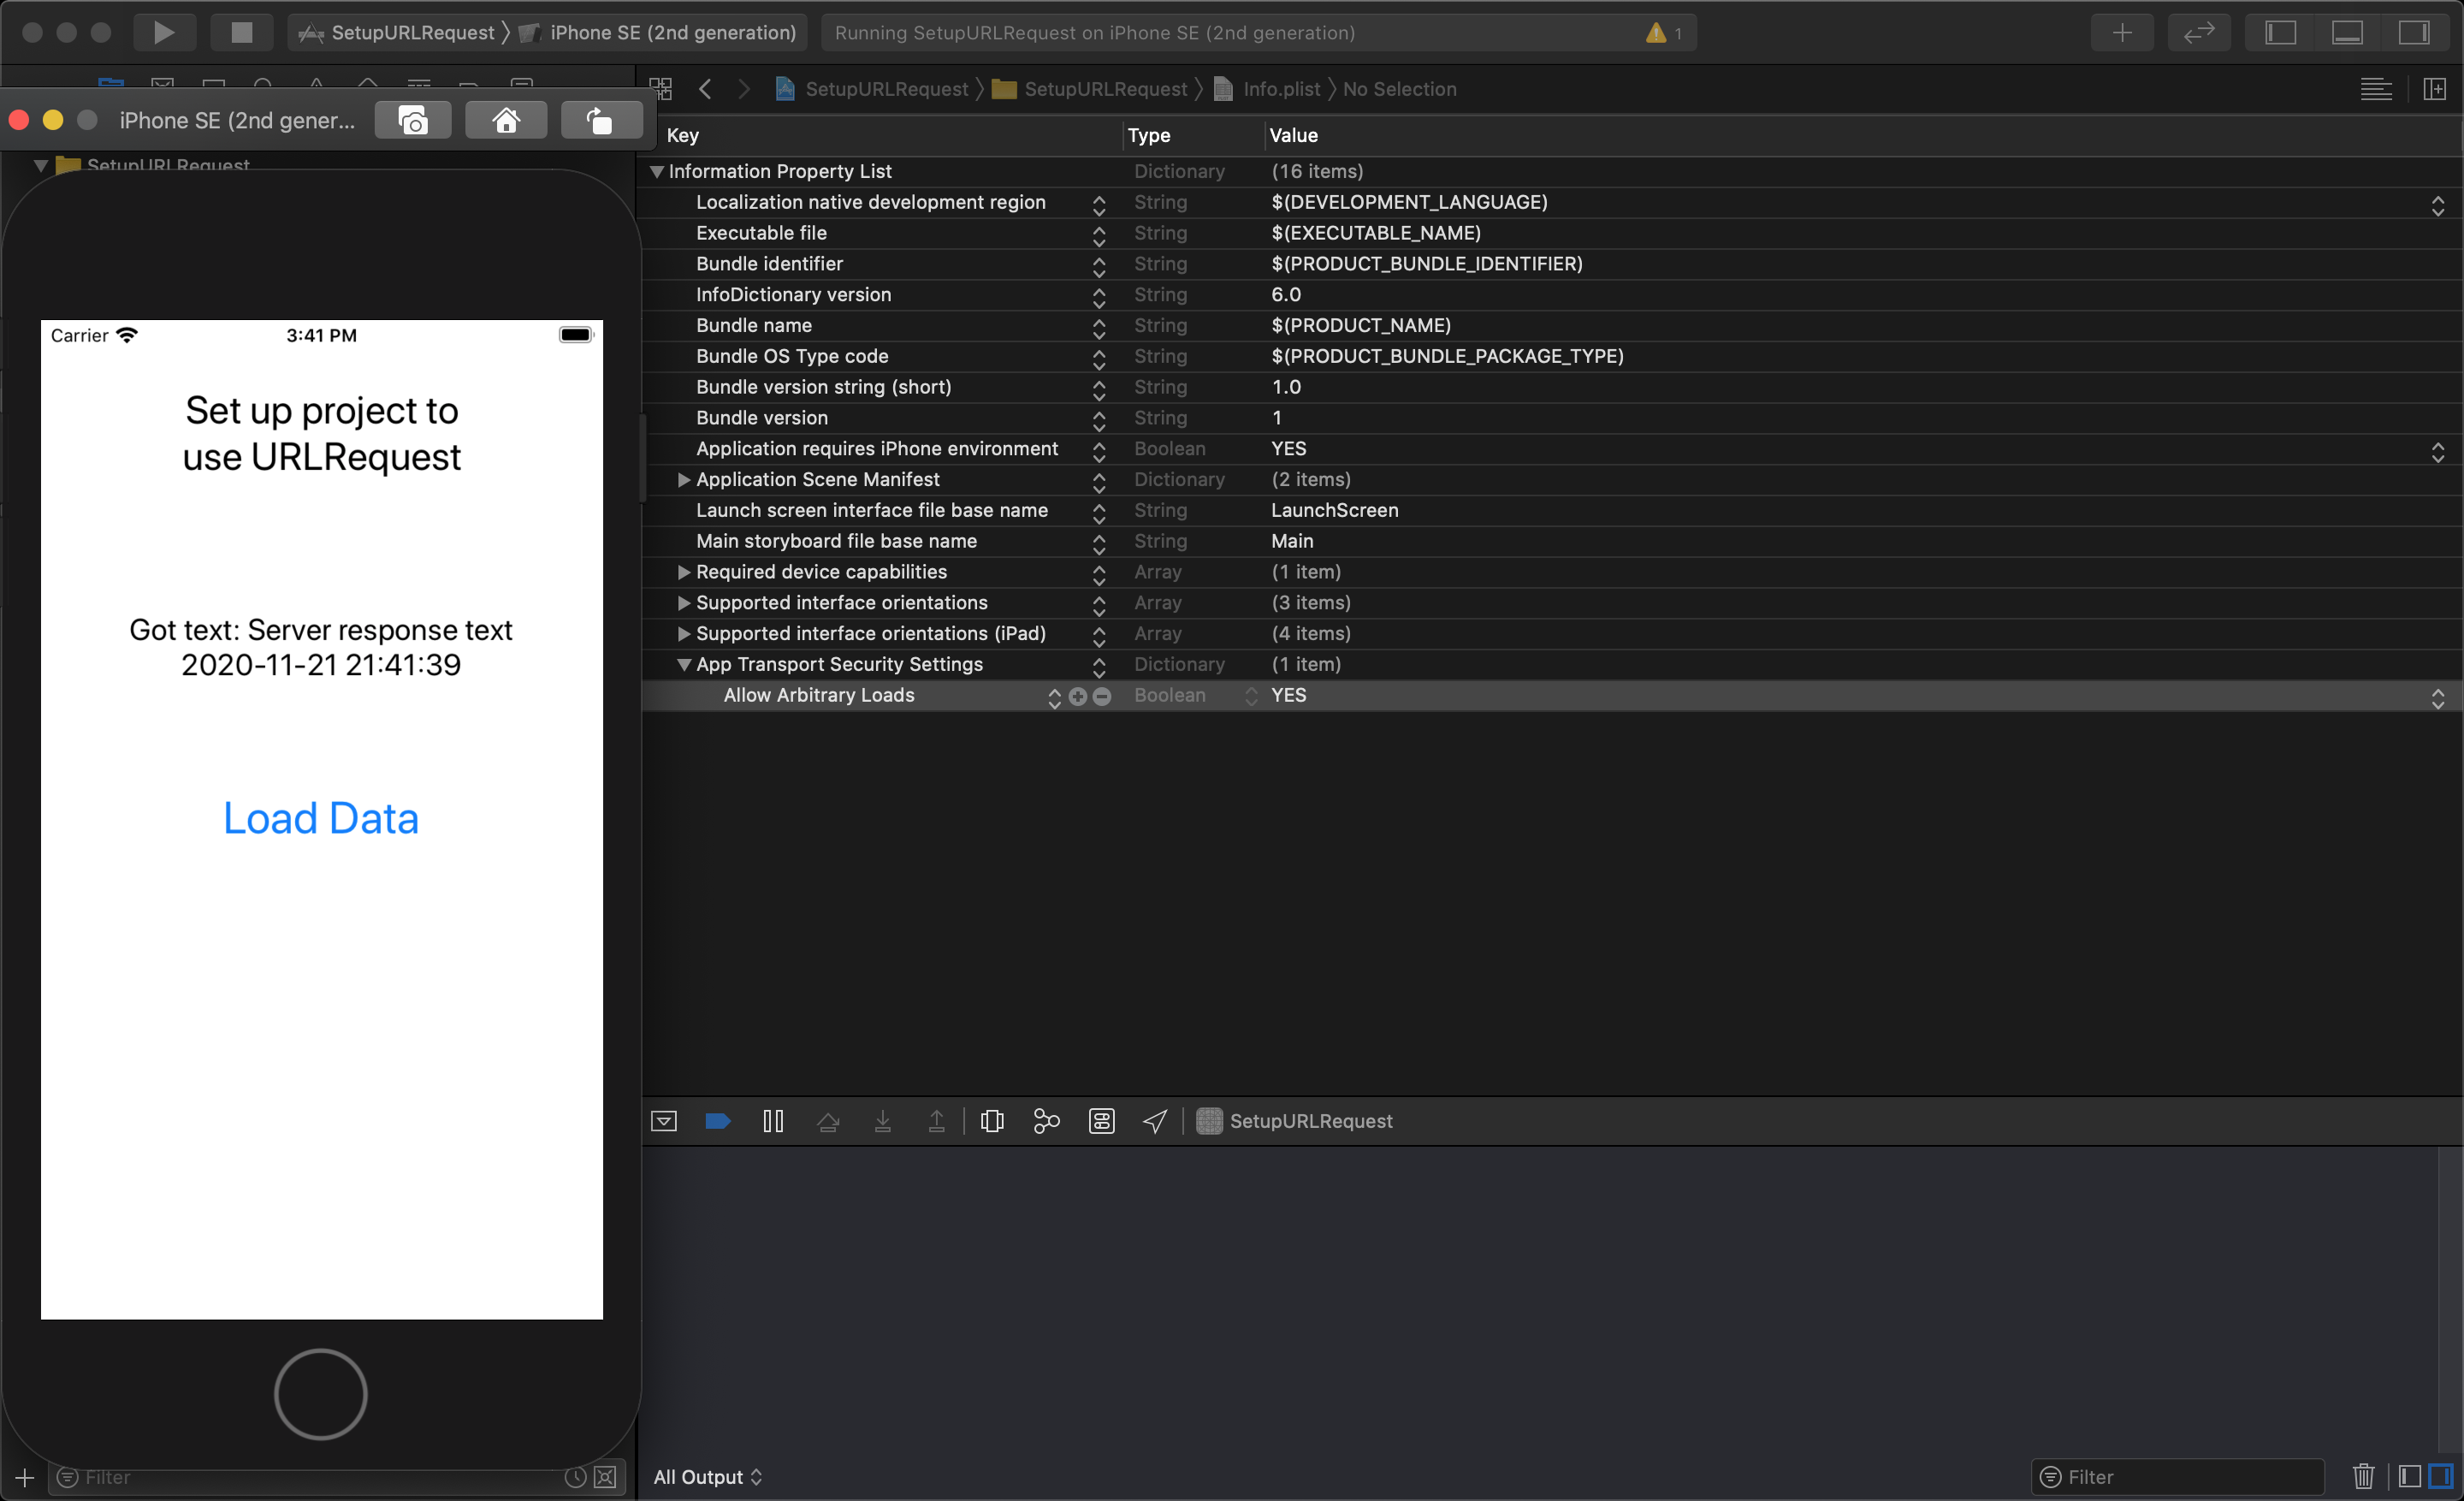Click the Debug bar step-over icon
Image resolution: width=2464 pixels, height=1501 pixels.
(x=831, y=1121)
